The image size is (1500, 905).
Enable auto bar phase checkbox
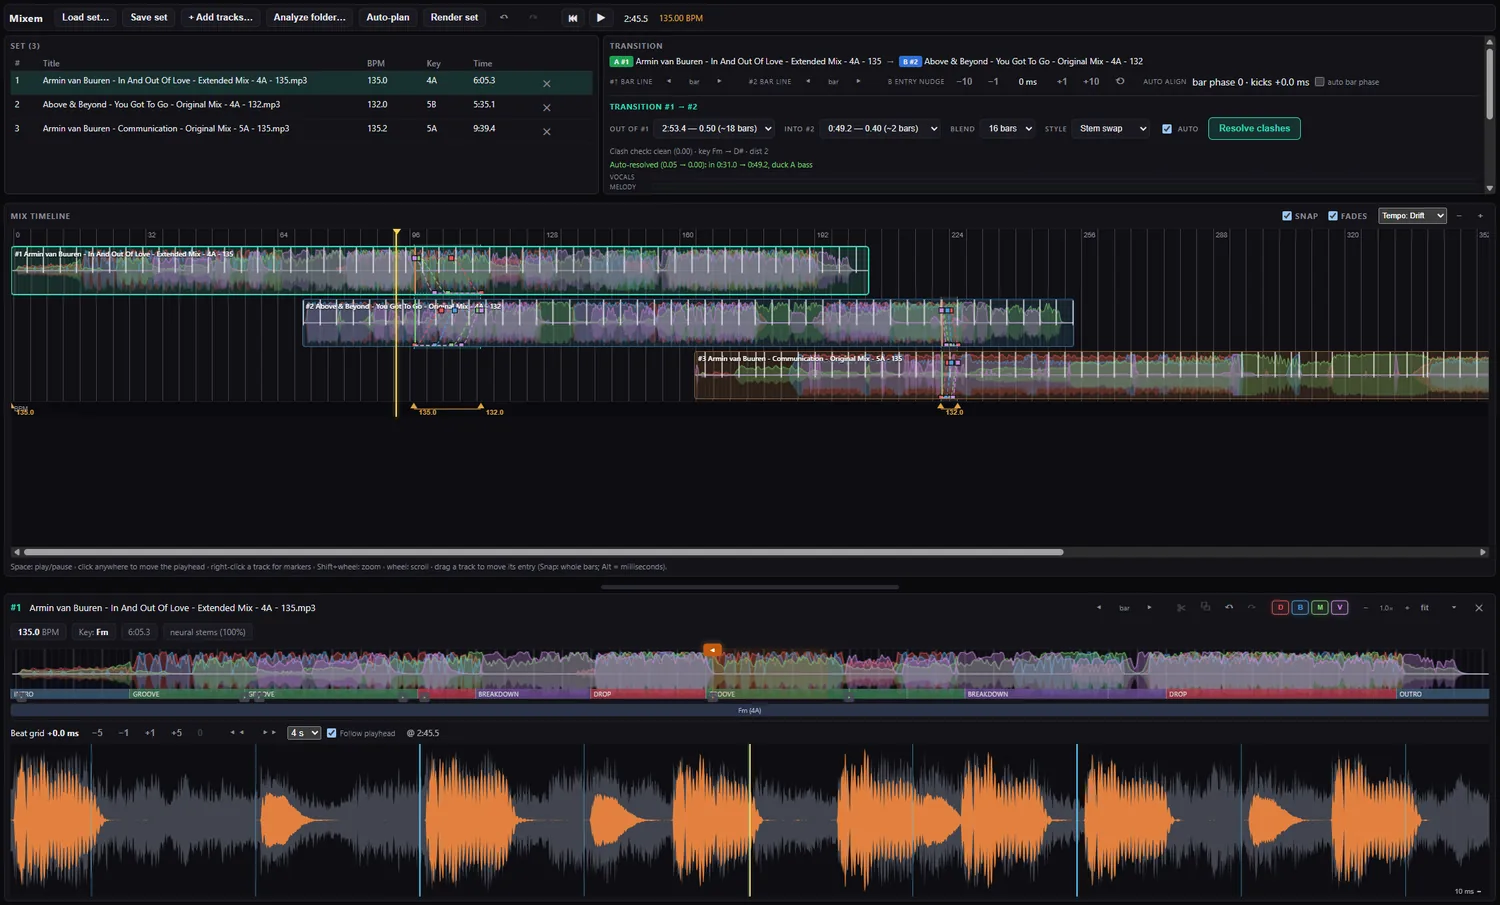(1319, 82)
